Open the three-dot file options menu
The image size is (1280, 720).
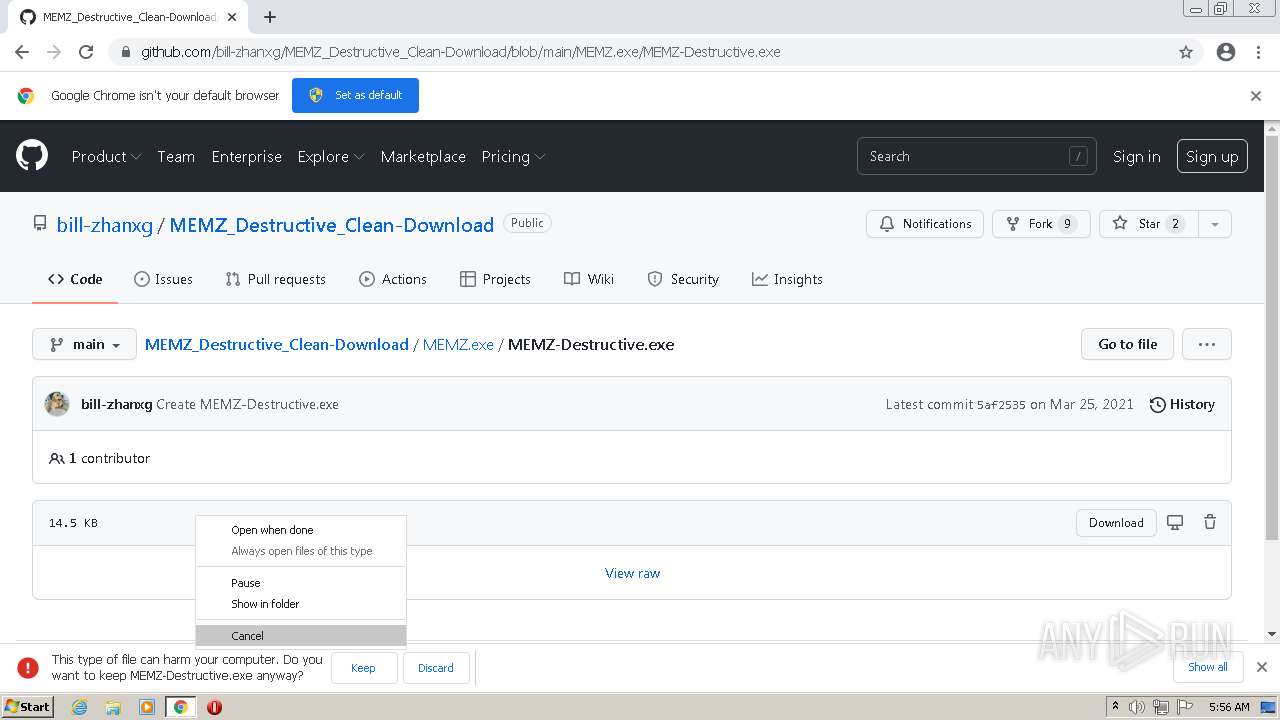[x=1207, y=344]
